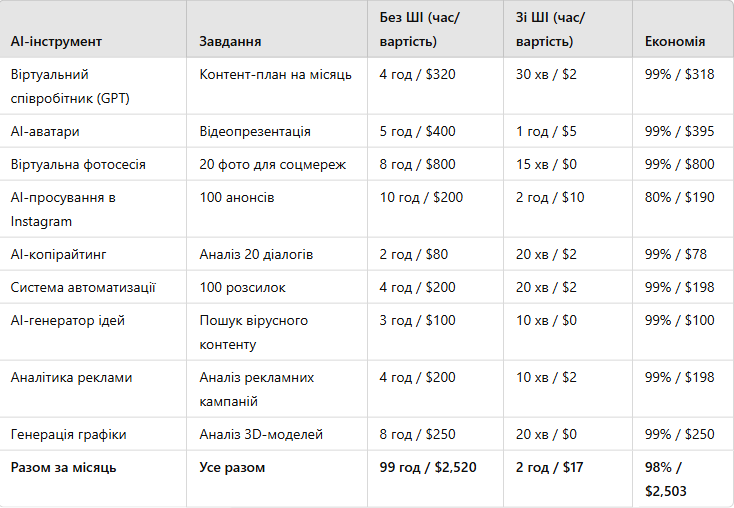The height and width of the screenshot is (508, 734).
Task: Click the 'Економія' column header
Action: (x=675, y=42)
